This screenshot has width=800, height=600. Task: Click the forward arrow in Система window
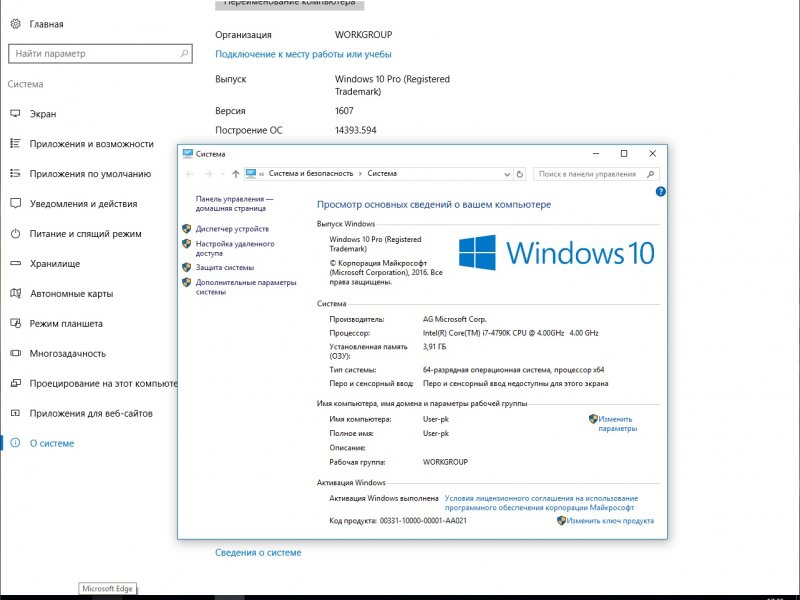pos(208,174)
